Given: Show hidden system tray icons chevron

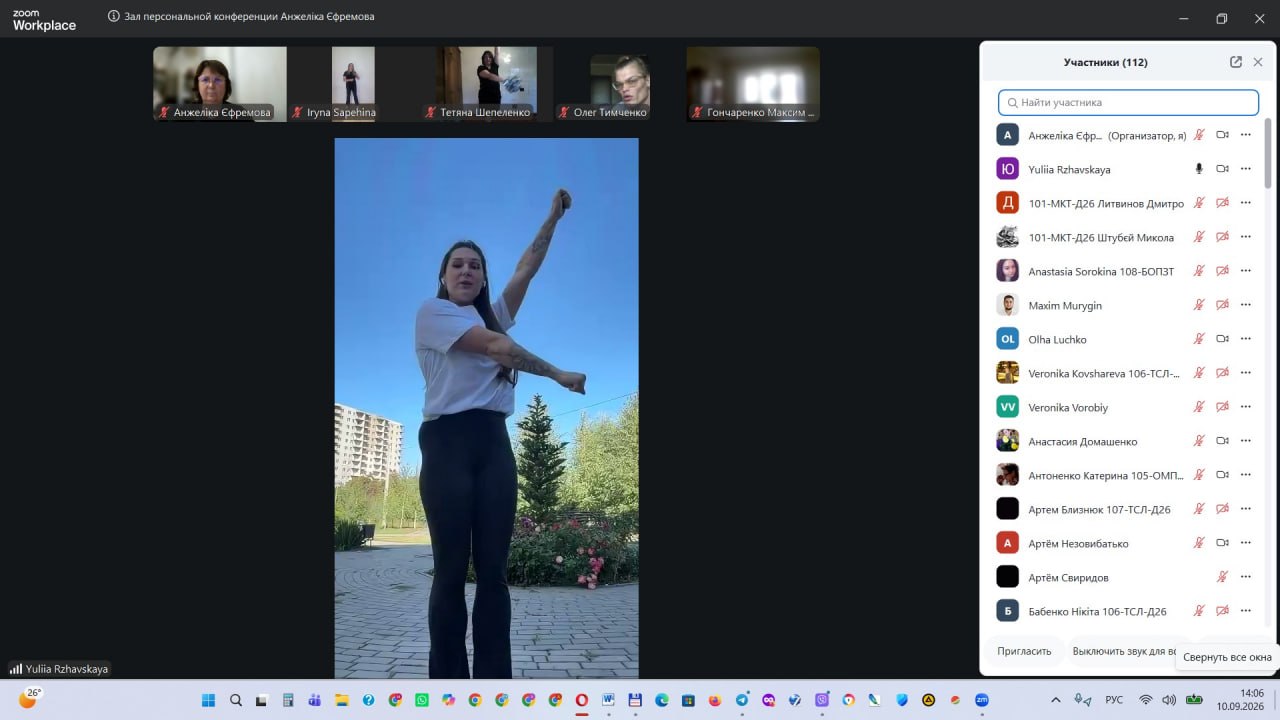Looking at the screenshot, I should click(1056, 700).
